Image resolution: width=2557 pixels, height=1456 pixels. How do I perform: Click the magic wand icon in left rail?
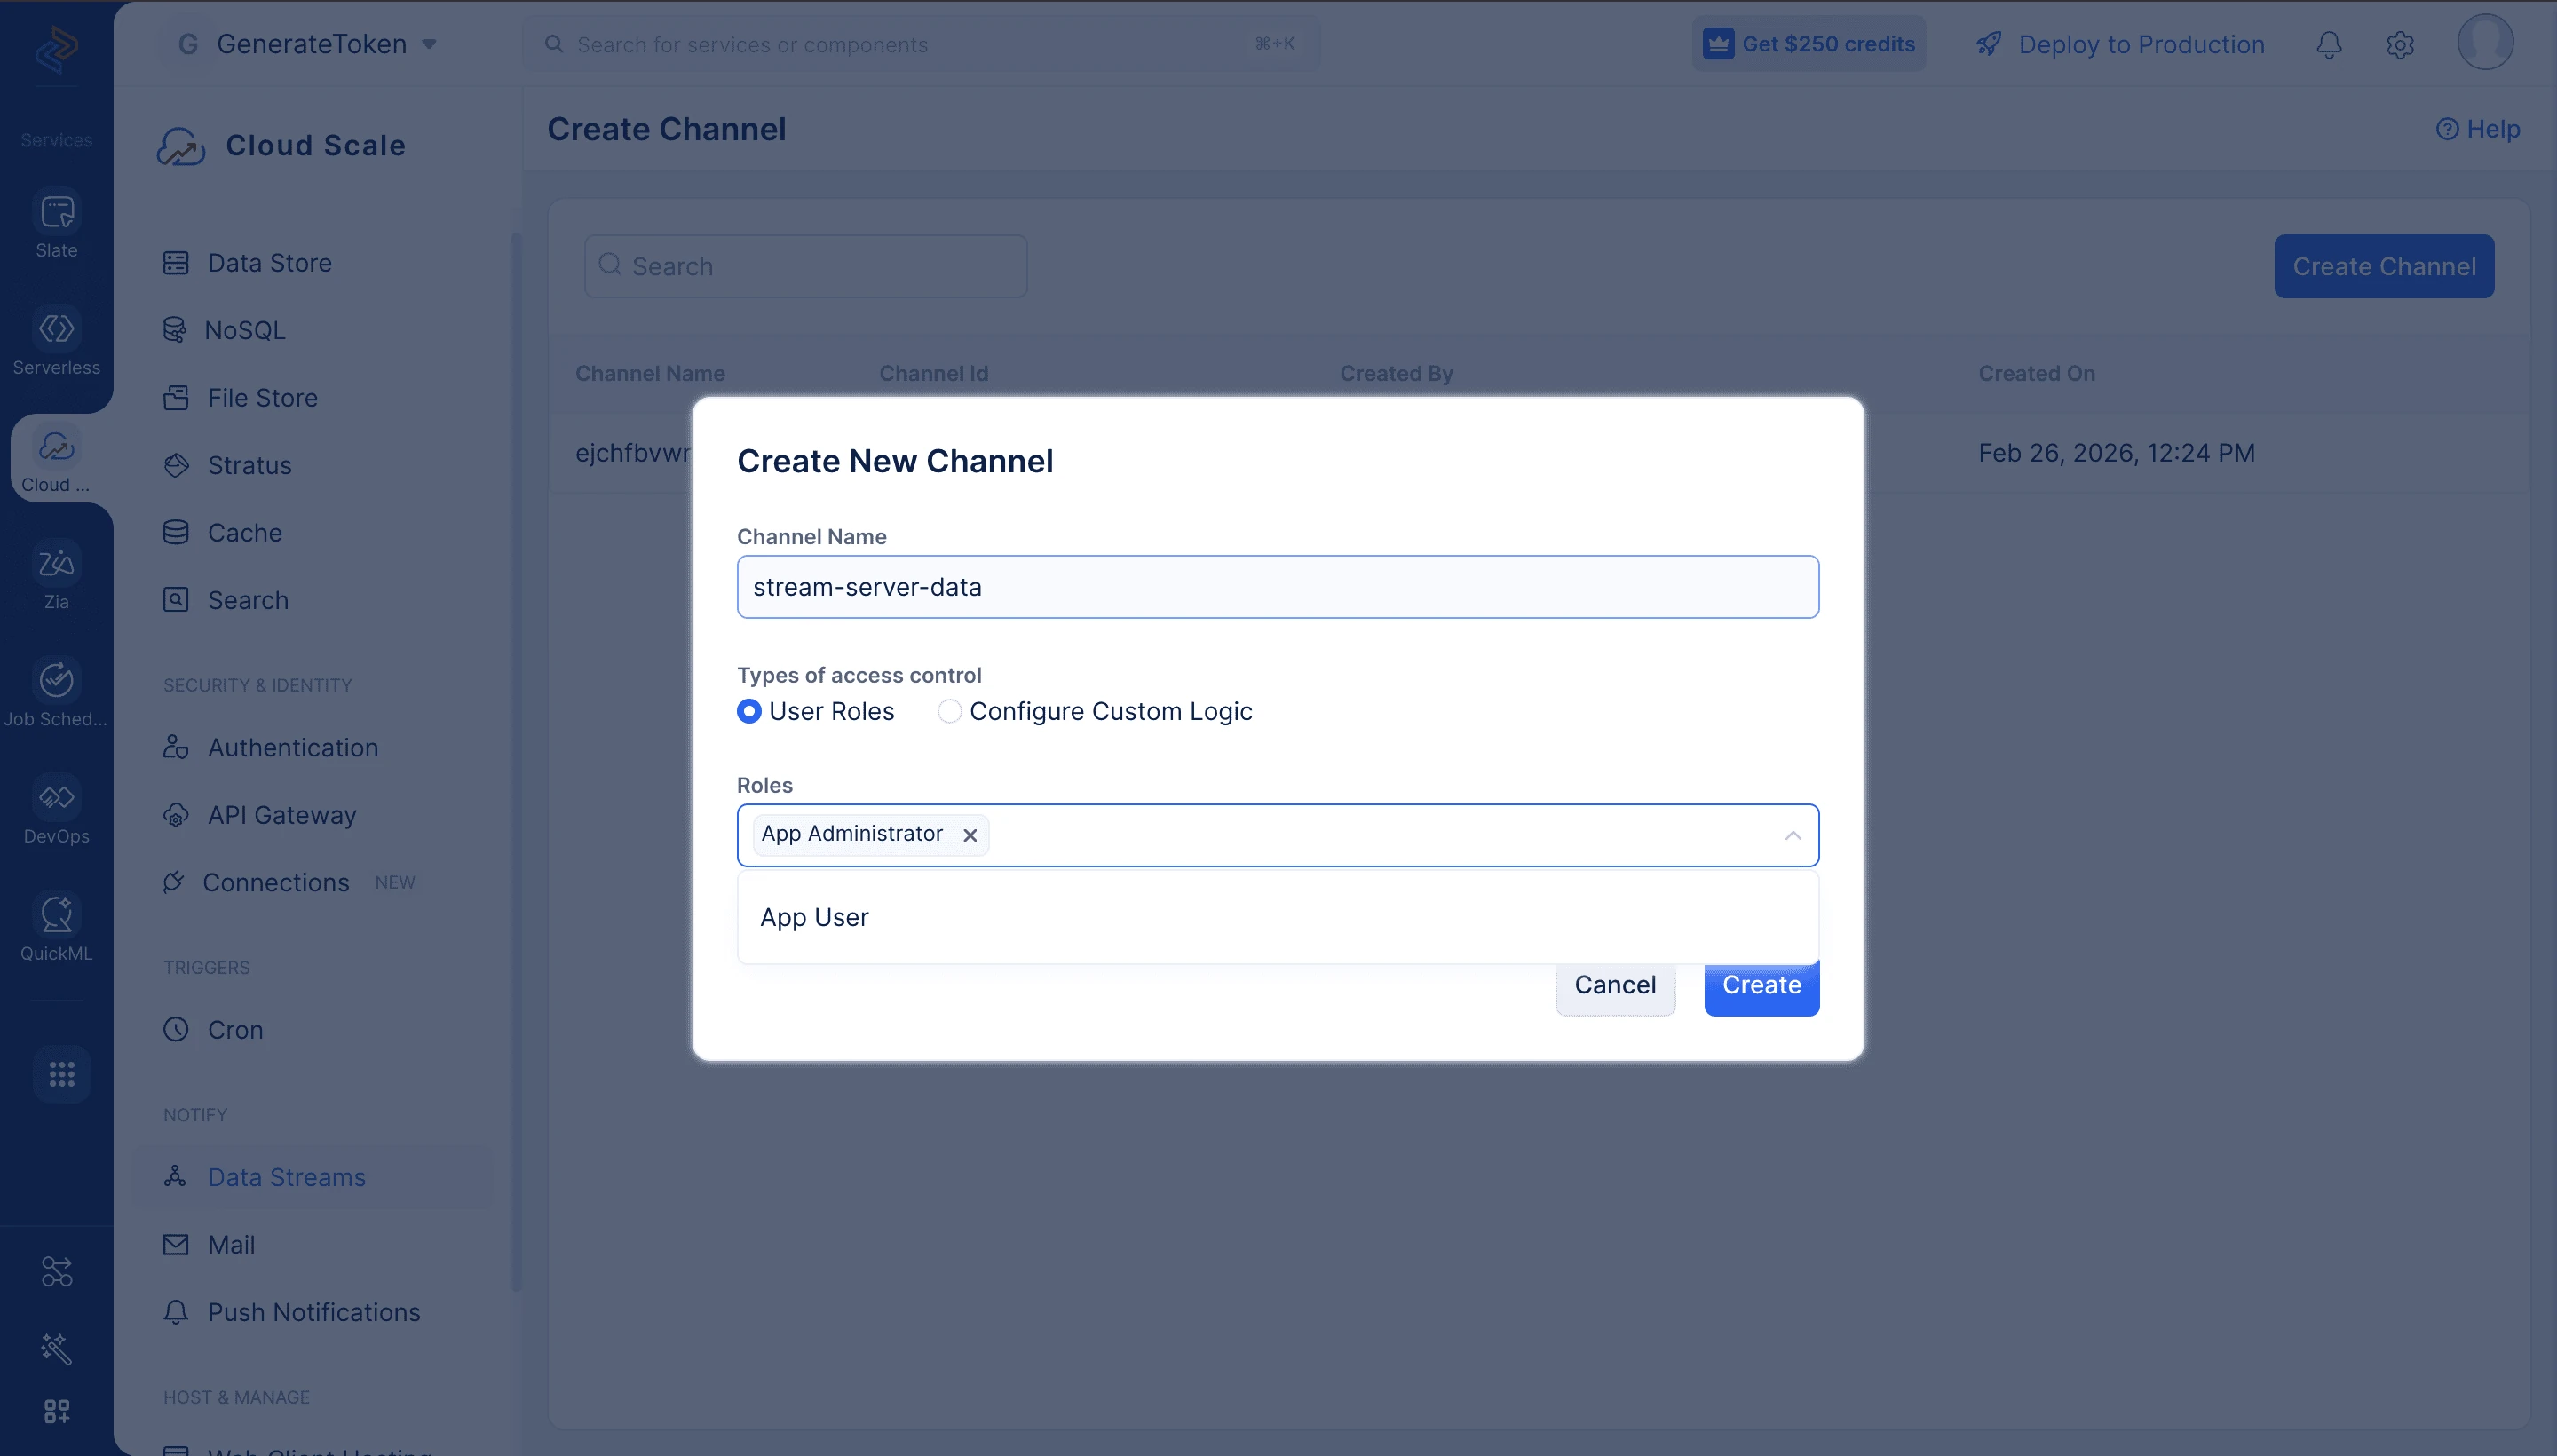[56, 1348]
